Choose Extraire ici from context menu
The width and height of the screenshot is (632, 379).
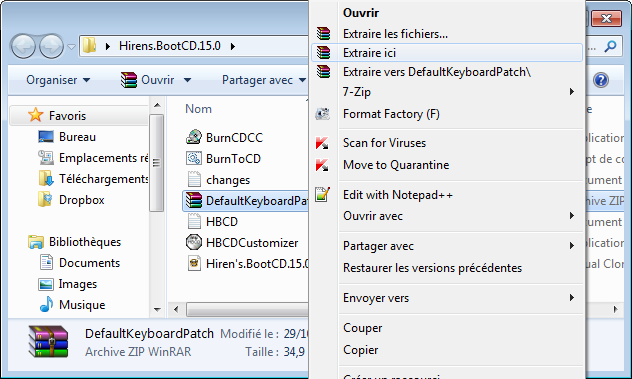447,52
